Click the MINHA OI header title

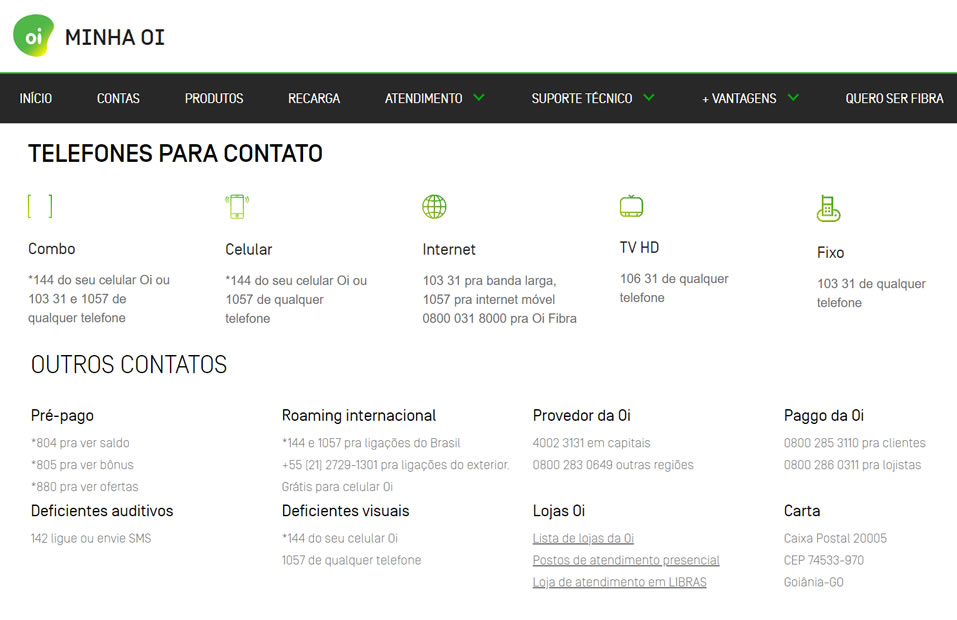click(x=115, y=37)
